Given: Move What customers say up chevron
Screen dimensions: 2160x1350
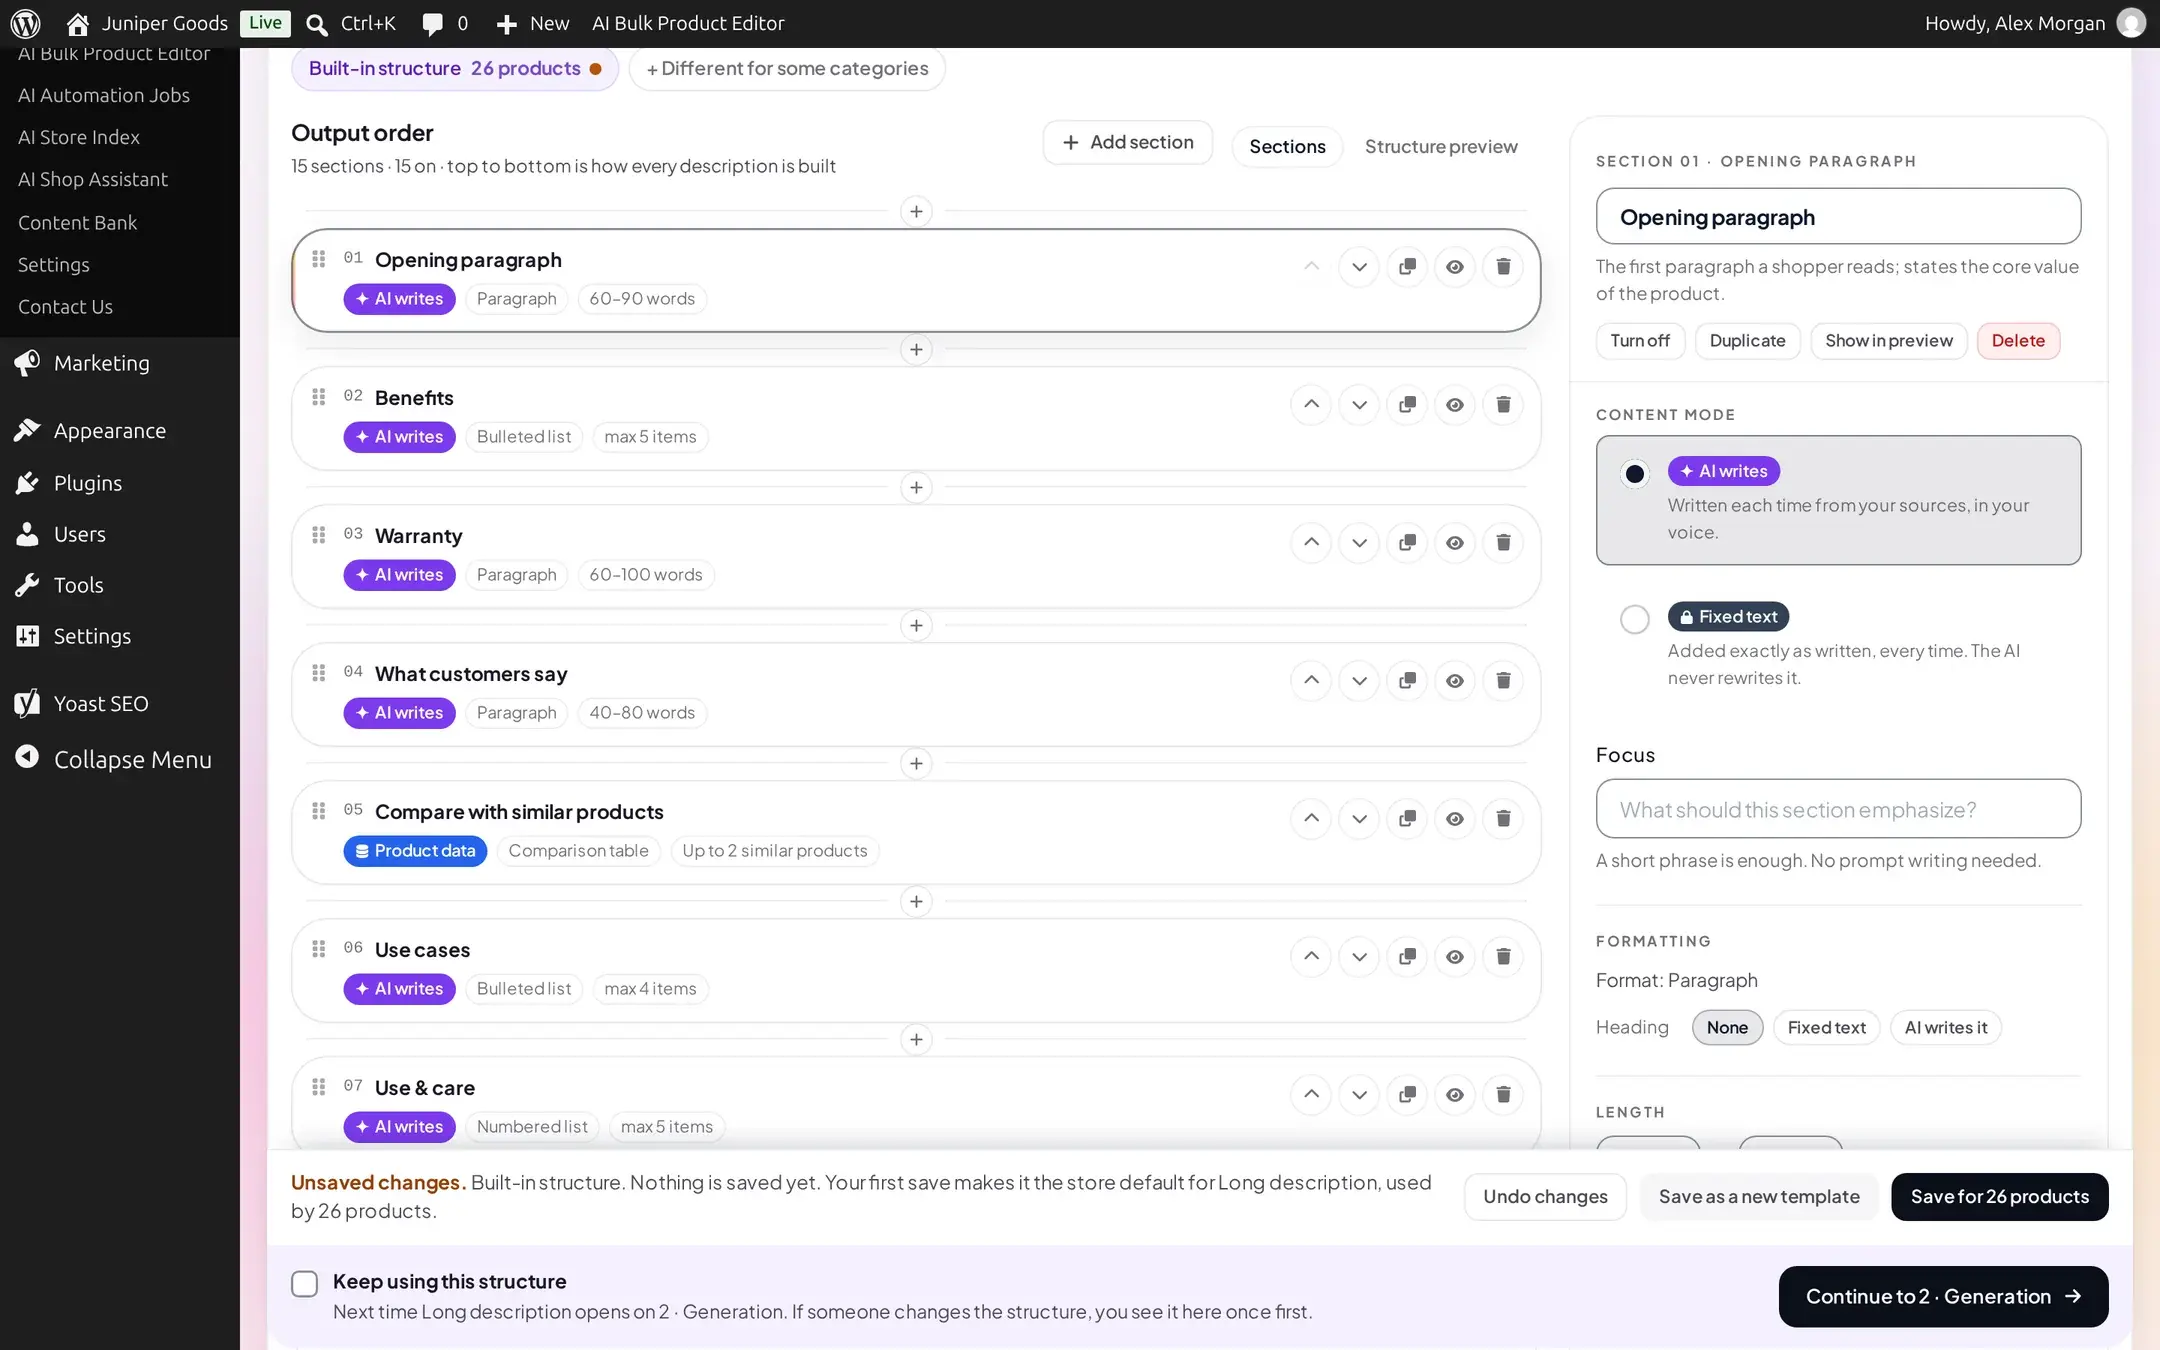Looking at the screenshot, I should click(x=1311, y=681).
